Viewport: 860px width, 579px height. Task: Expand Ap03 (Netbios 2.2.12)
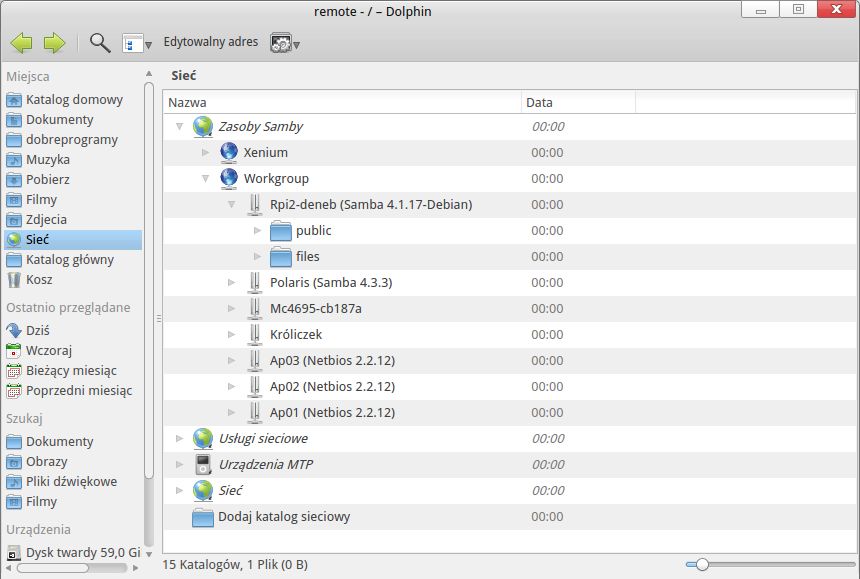click(231, 361)
